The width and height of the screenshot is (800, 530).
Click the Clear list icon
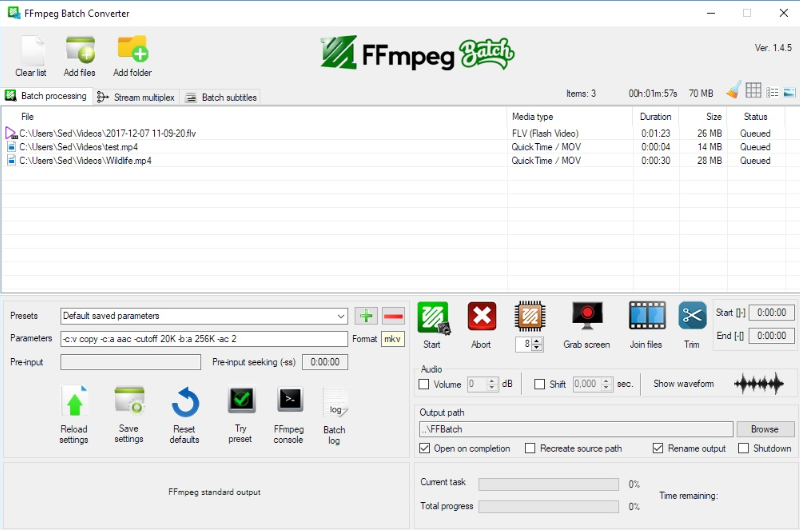[x=33, y=50]
